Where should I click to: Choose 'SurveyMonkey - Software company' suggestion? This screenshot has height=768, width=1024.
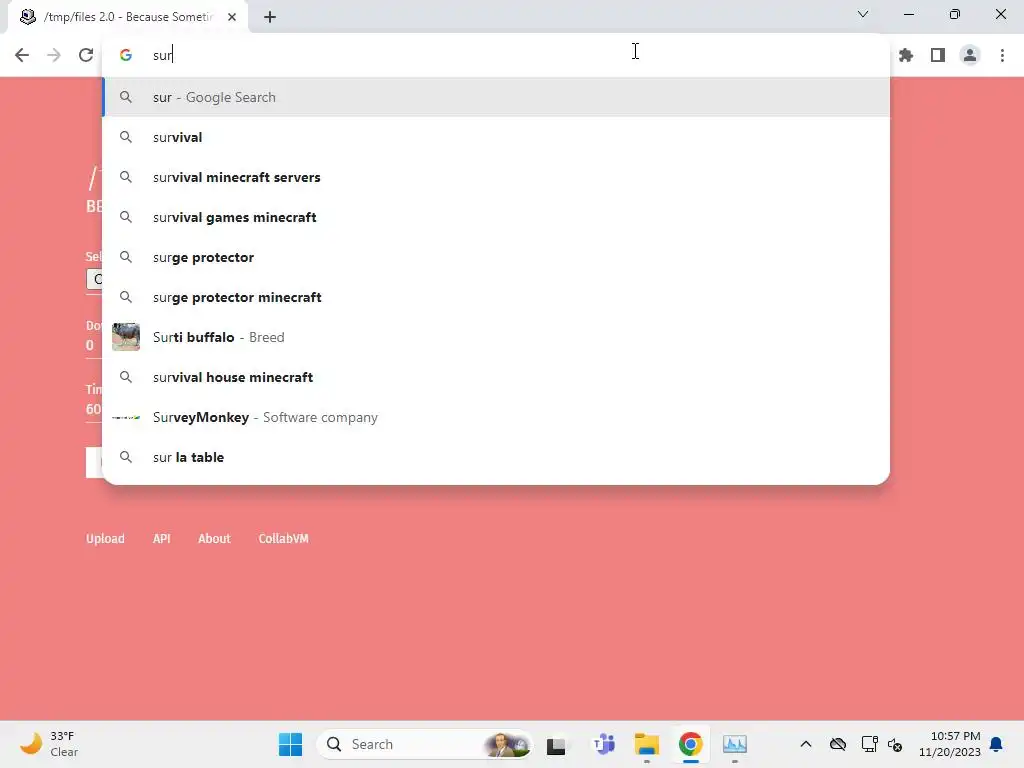click(496, 417)
